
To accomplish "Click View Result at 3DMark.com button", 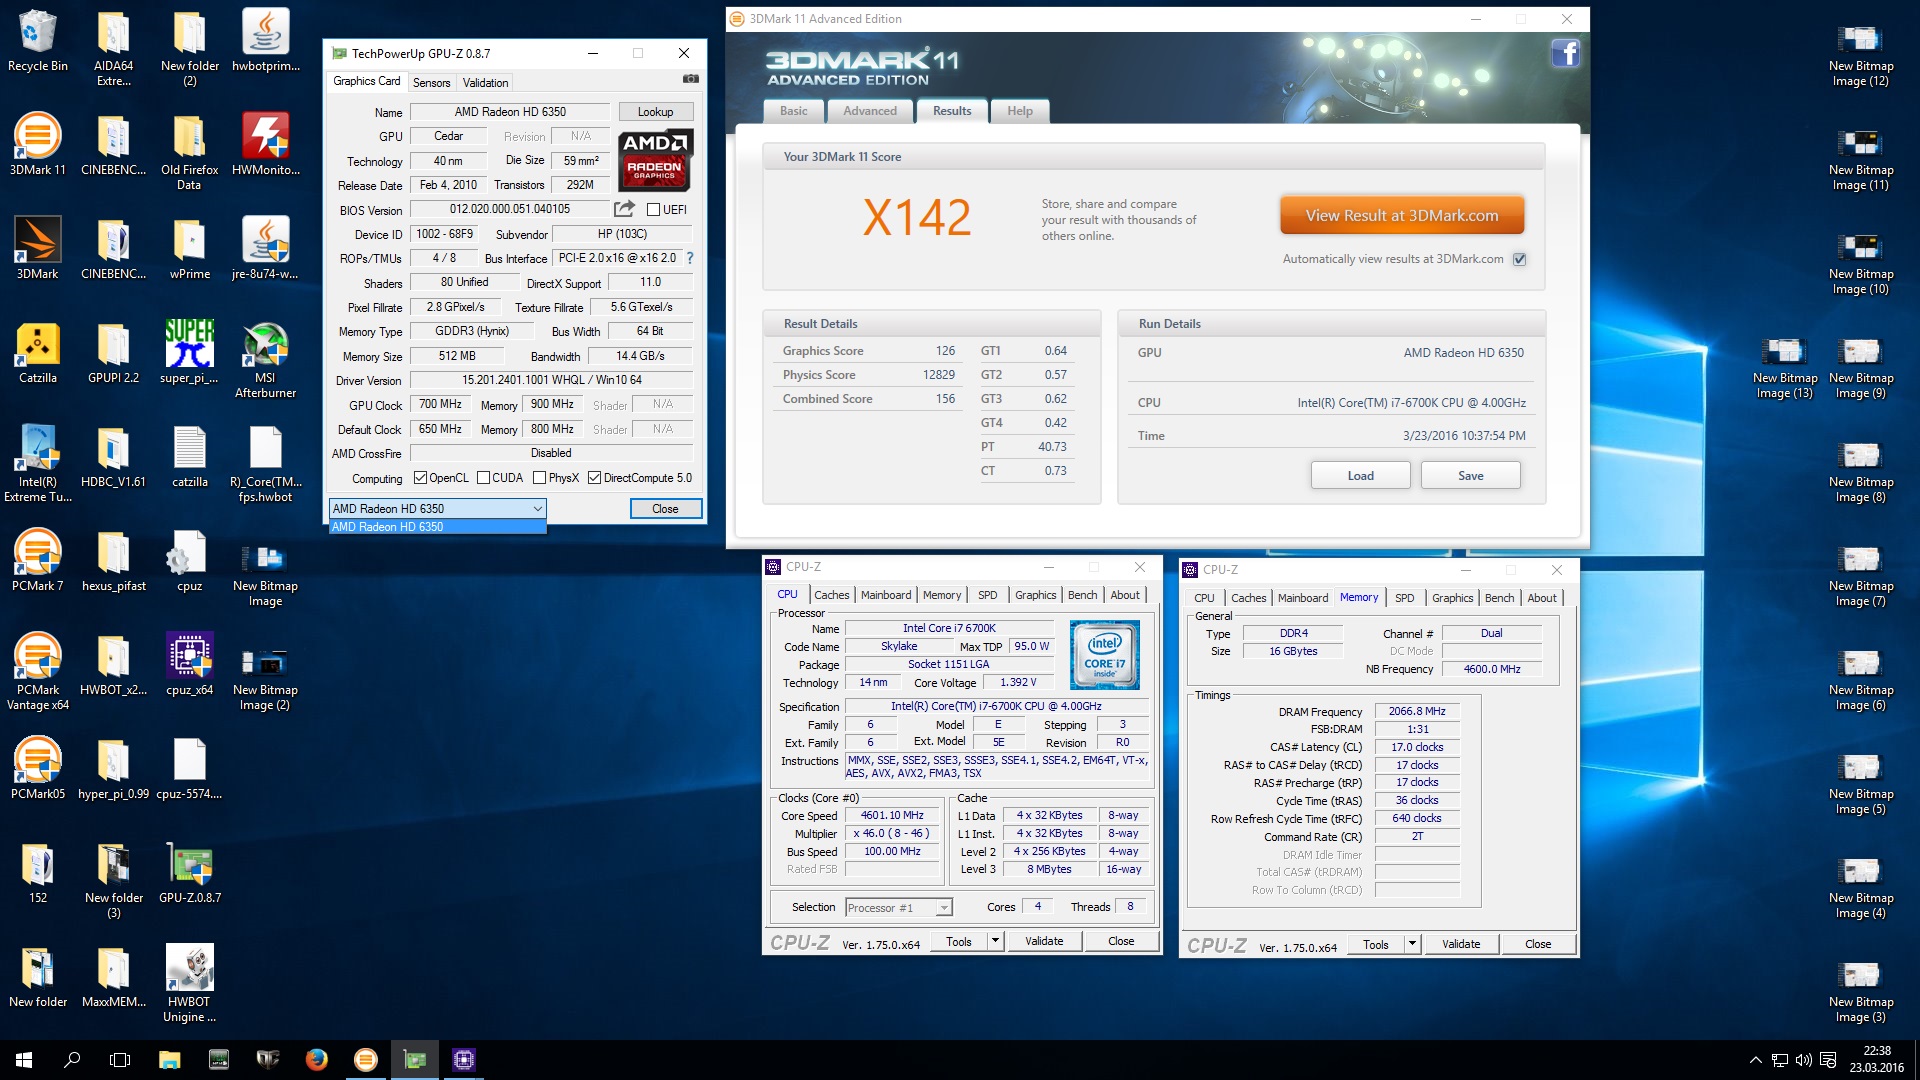I will [1401, 215].
